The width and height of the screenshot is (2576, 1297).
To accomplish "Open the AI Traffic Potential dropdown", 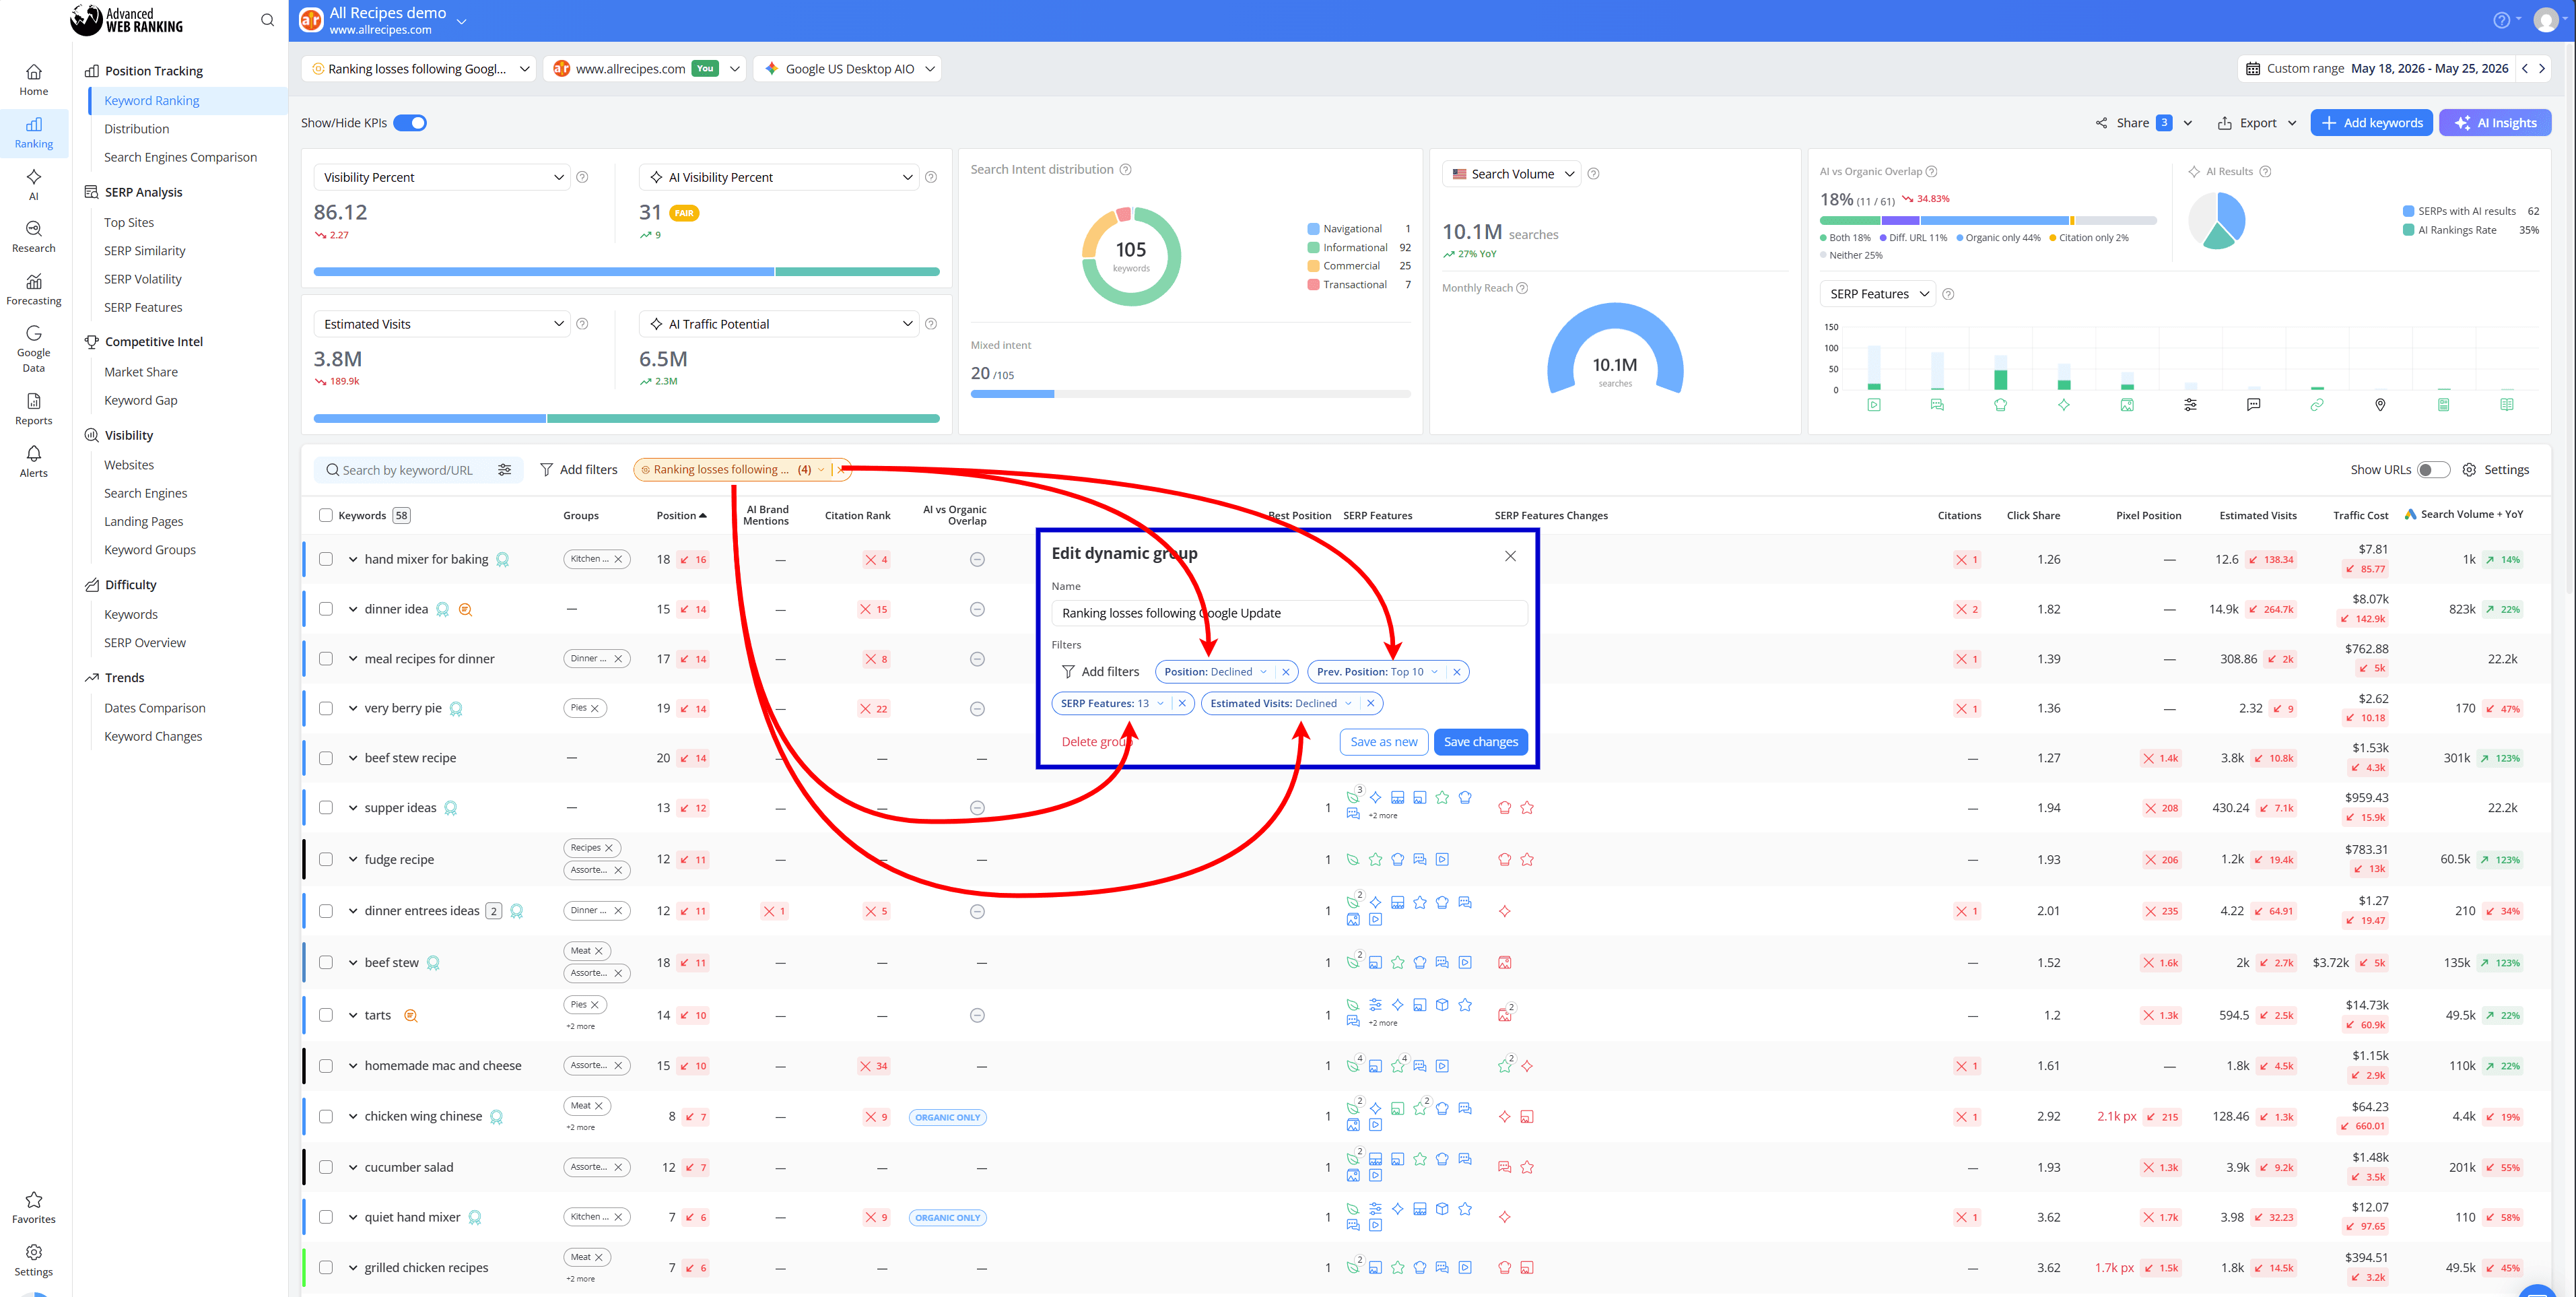I will click(778, 324).
